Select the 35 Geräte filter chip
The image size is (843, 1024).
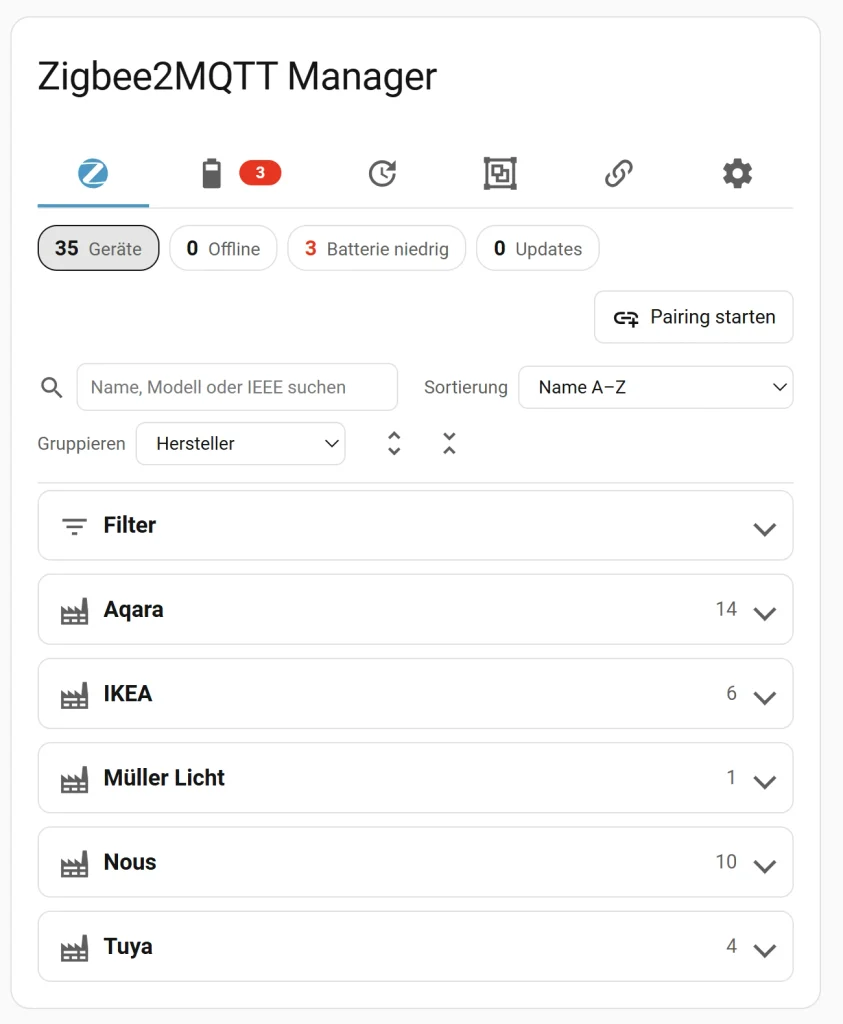click(99, 248)
